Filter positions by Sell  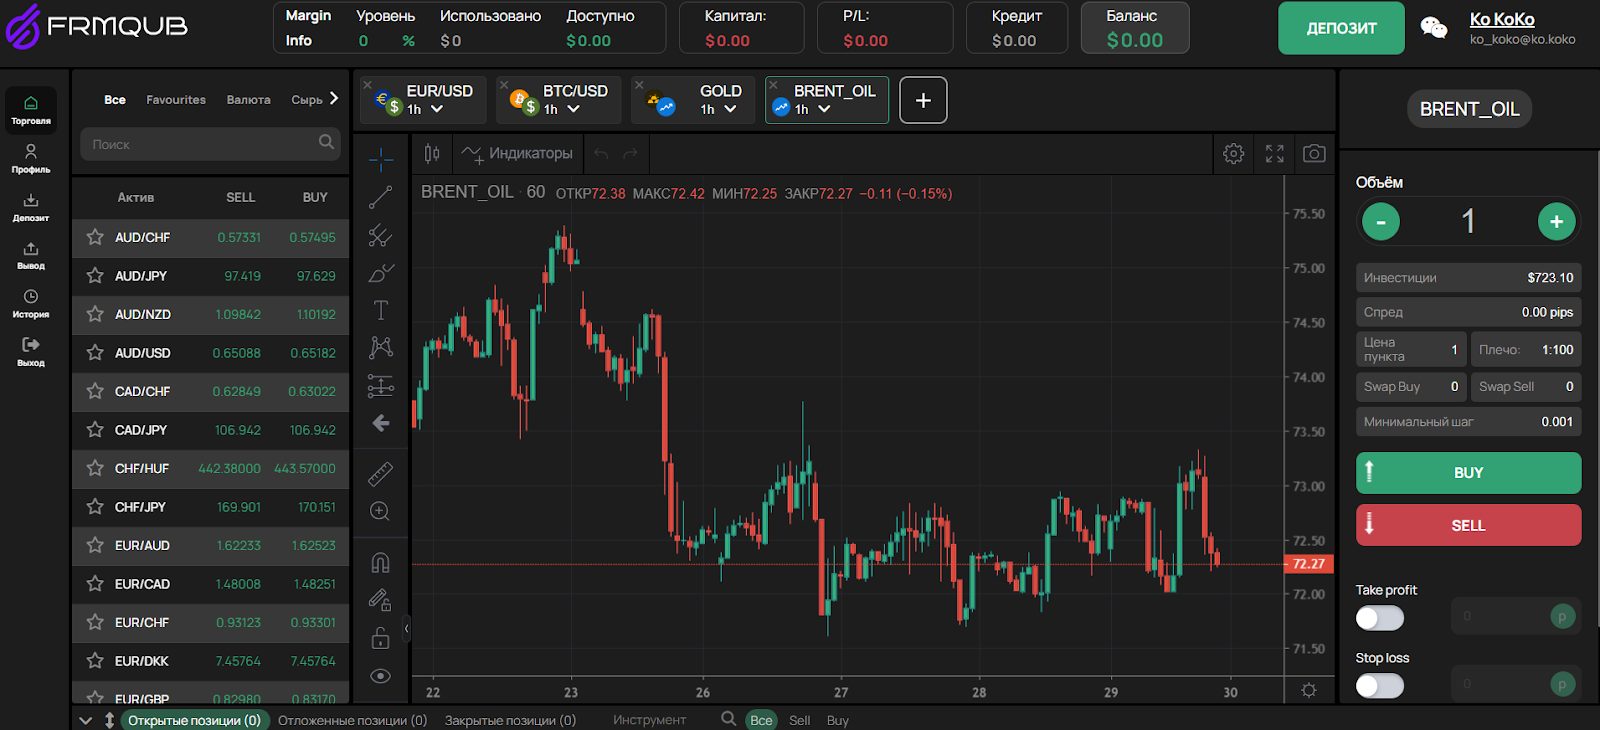(799, 720)
